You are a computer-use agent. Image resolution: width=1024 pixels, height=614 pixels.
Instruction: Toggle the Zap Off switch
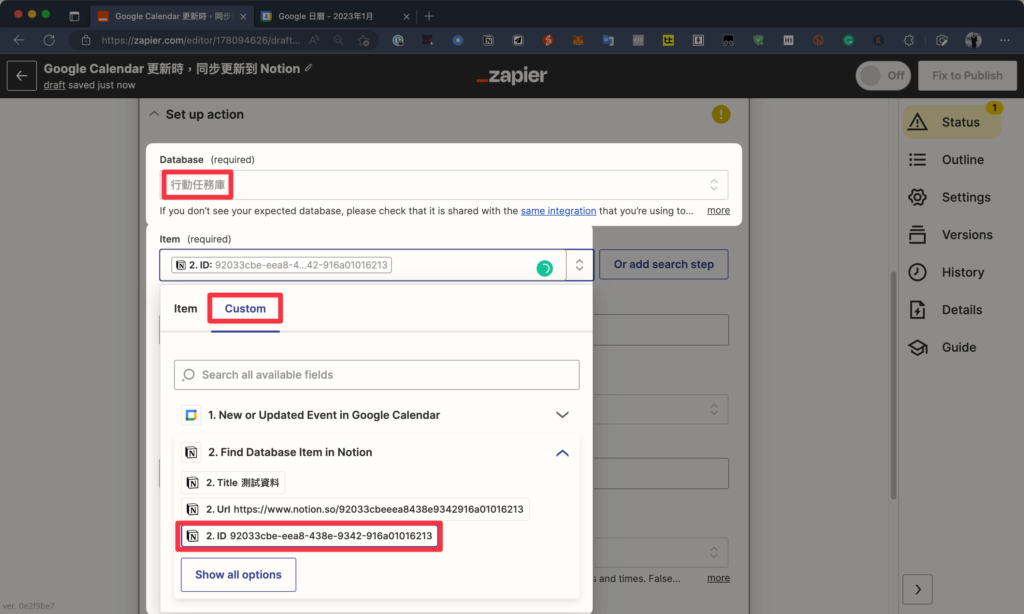click(x=883, y=76)
